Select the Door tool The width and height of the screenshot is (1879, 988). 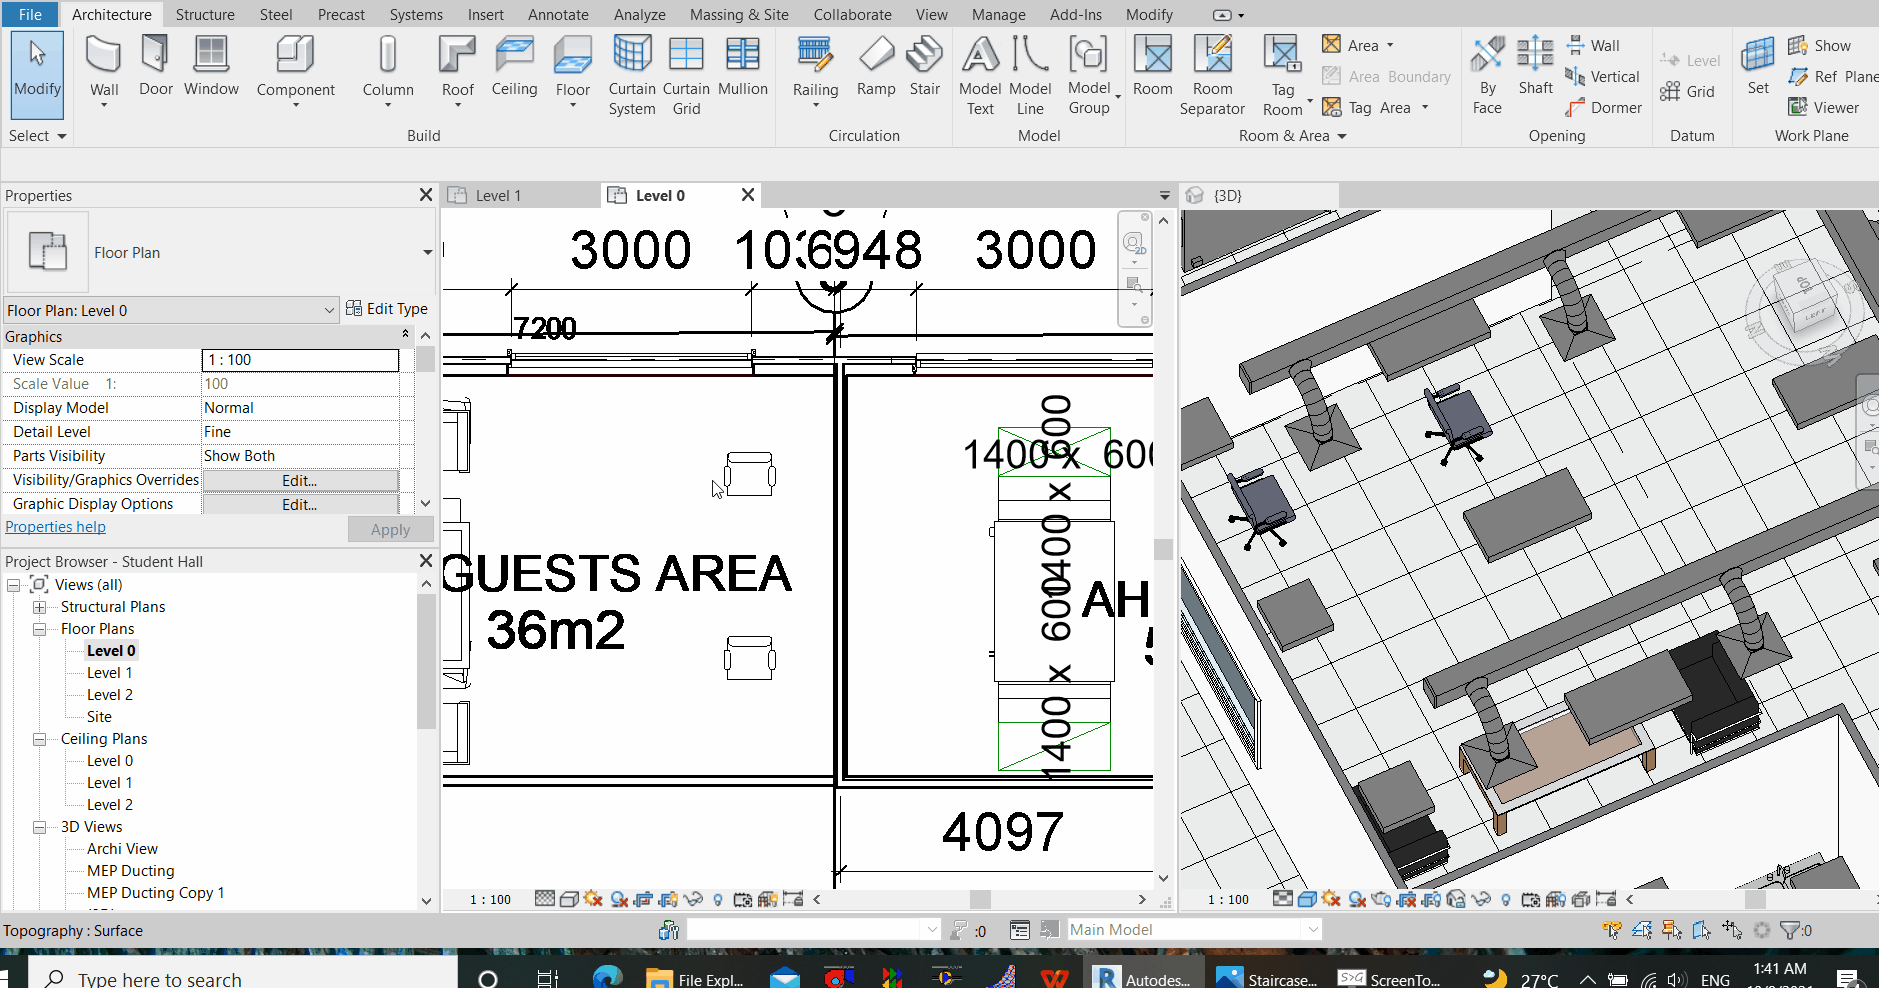155,66
